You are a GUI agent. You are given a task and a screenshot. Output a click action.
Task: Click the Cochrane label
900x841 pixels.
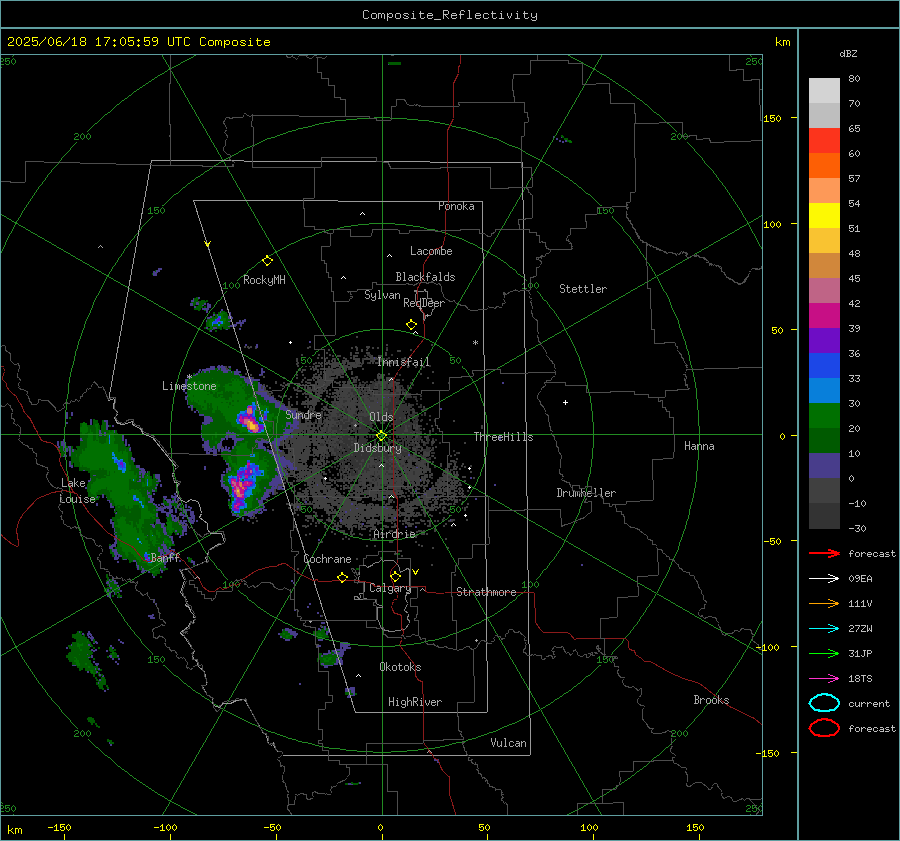[327, 559]
